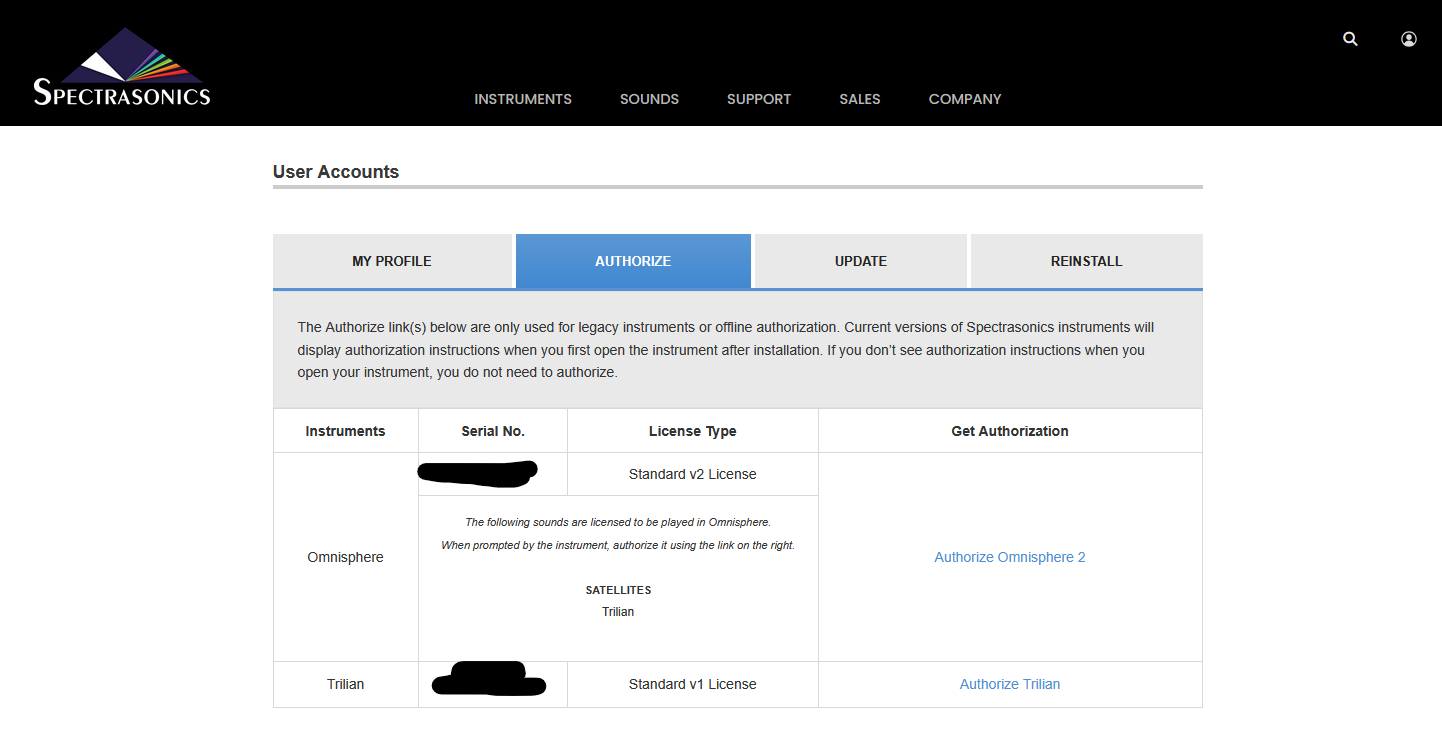Screen dimensions: 1442x751
Task: Select the Standard v1 License text
Action: pos(692,684)
